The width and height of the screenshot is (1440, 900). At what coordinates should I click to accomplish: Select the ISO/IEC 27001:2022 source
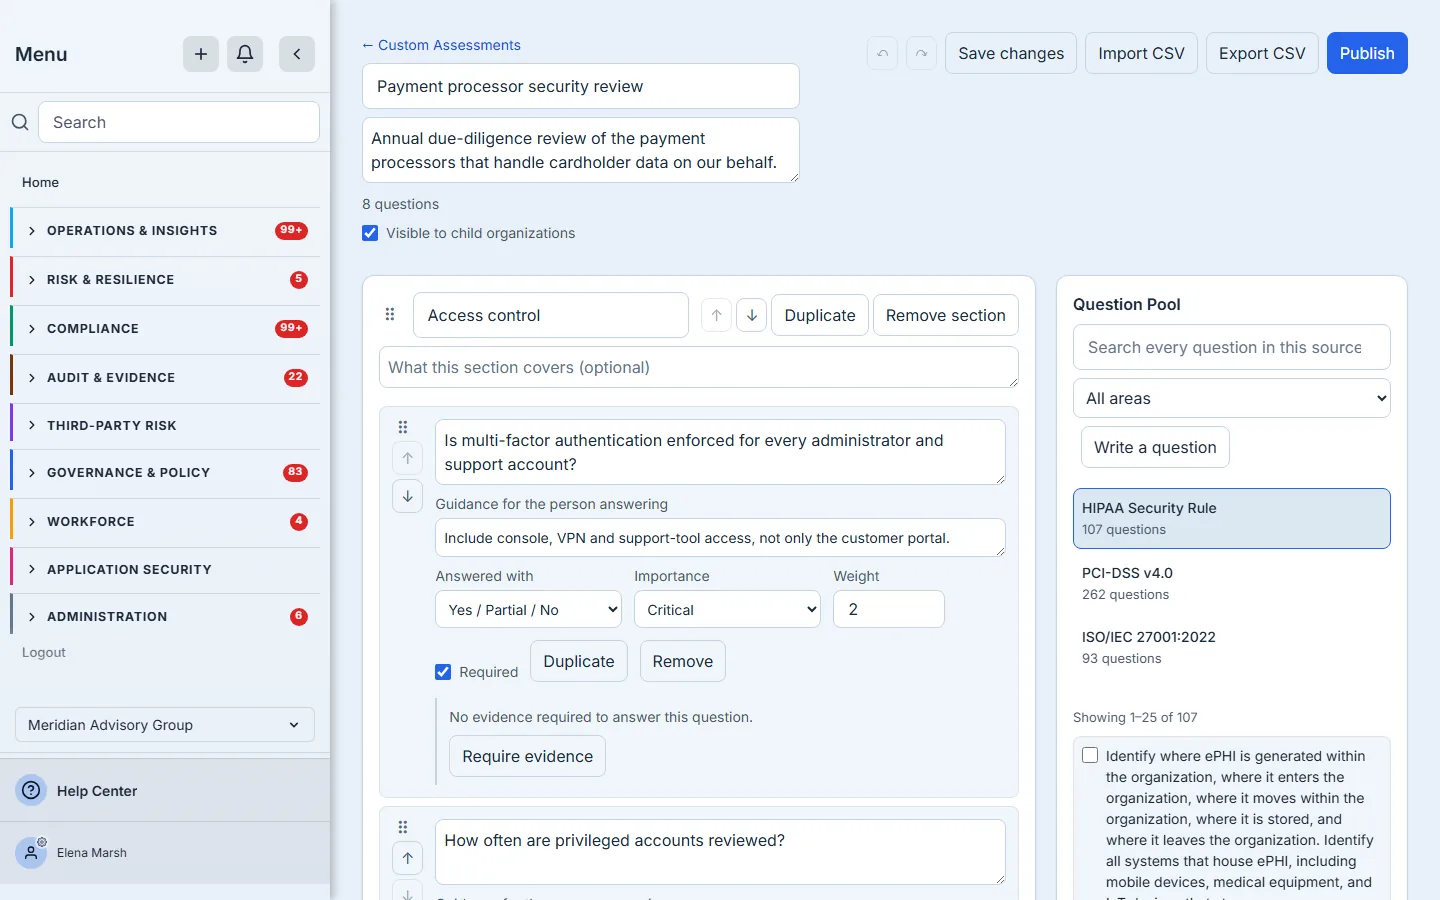1232,647
